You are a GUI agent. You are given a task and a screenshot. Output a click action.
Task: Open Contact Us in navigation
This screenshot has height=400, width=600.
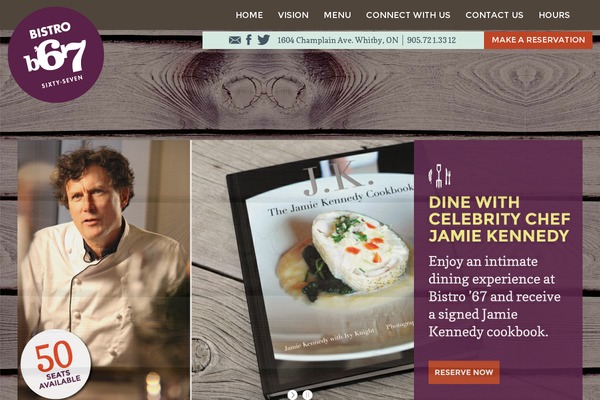coord(494,15)
